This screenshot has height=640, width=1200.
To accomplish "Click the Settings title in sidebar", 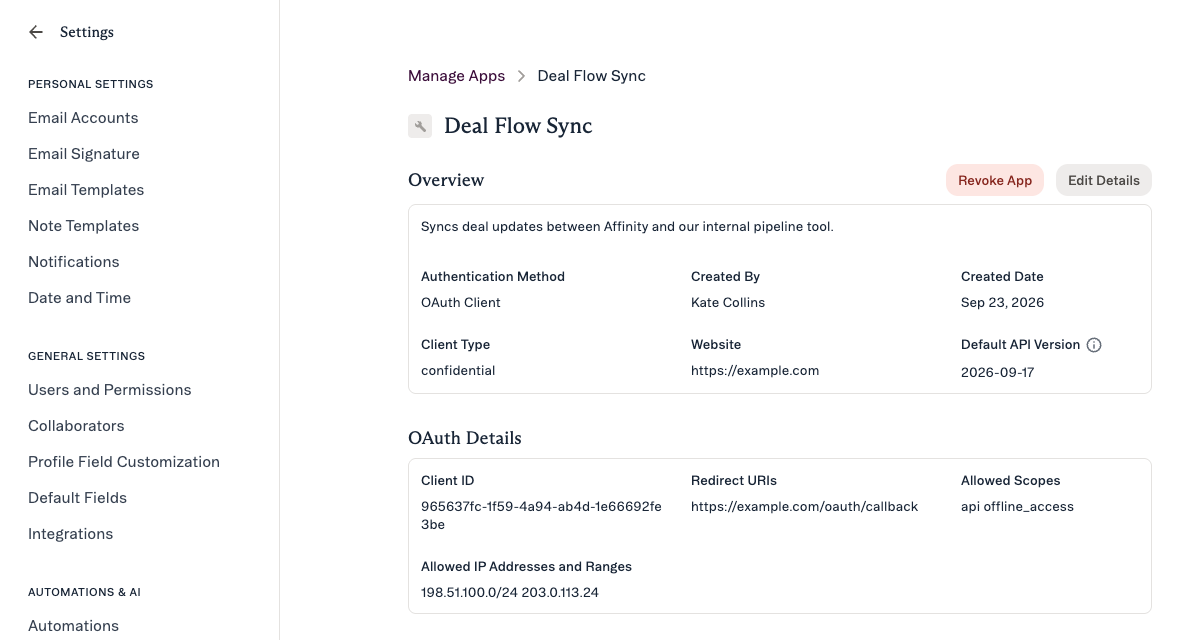I will pos(87,32).
